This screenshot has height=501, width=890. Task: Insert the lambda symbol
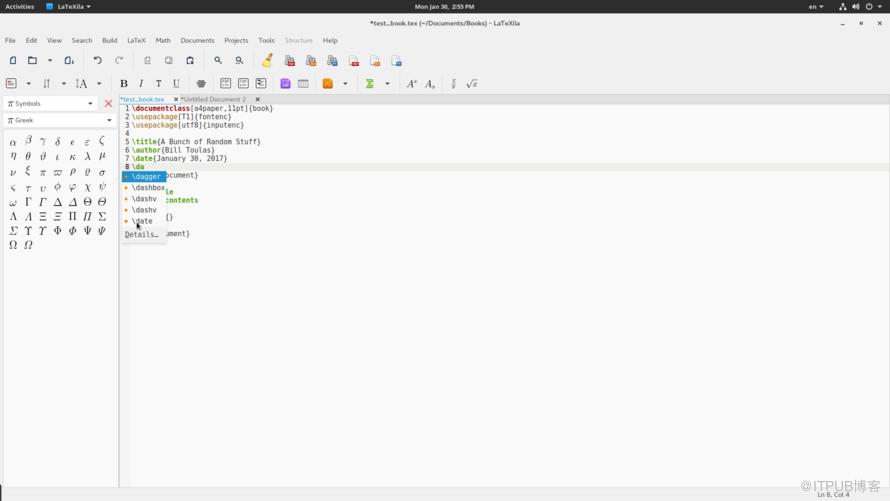[87, 157]
